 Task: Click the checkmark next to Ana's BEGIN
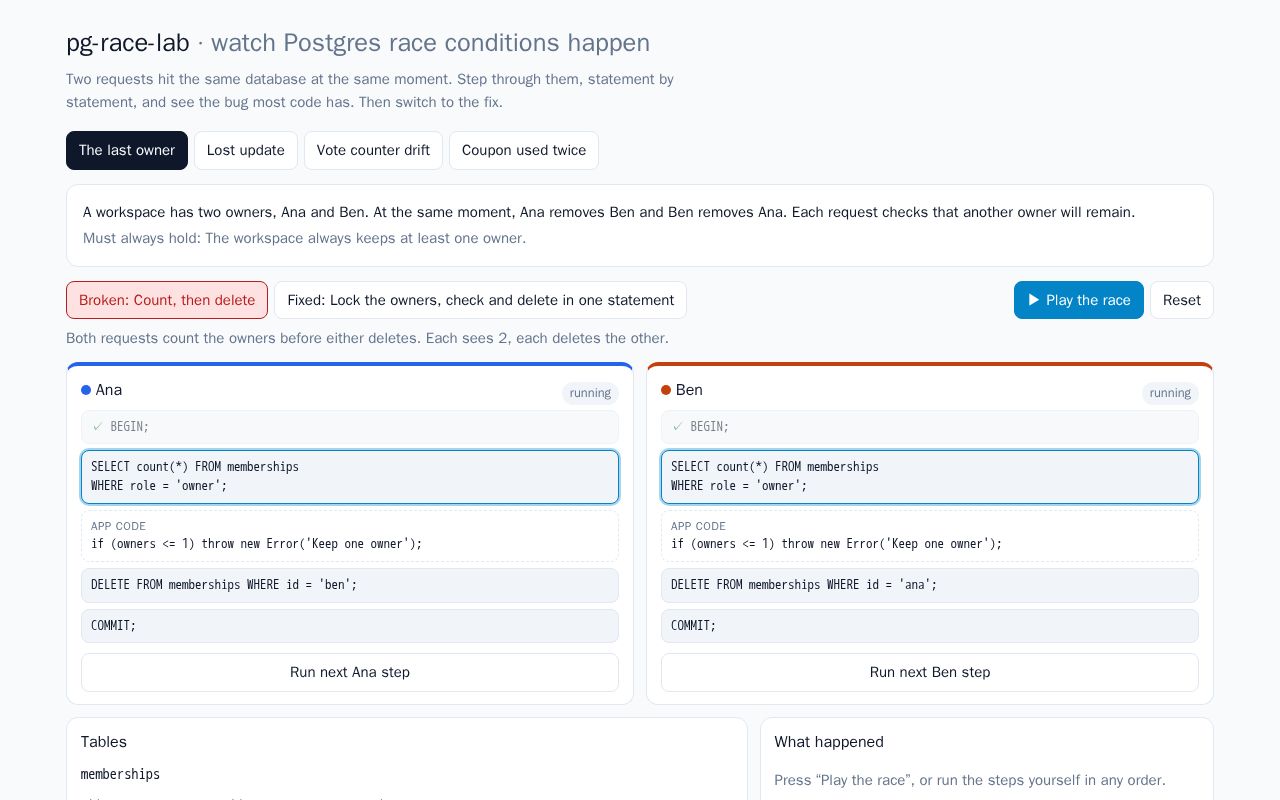[x=98, y=427]
